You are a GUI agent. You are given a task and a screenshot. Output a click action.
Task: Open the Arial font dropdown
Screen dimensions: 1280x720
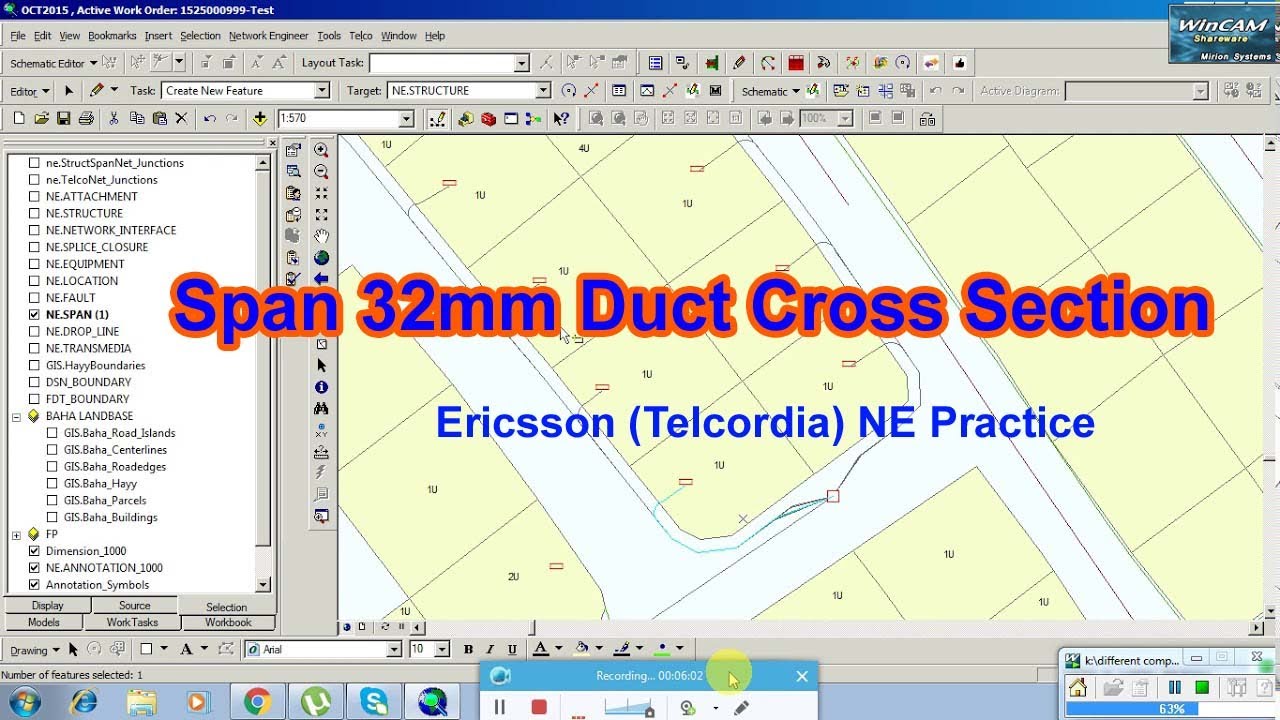pyautogui.click(x=394, y=649)
